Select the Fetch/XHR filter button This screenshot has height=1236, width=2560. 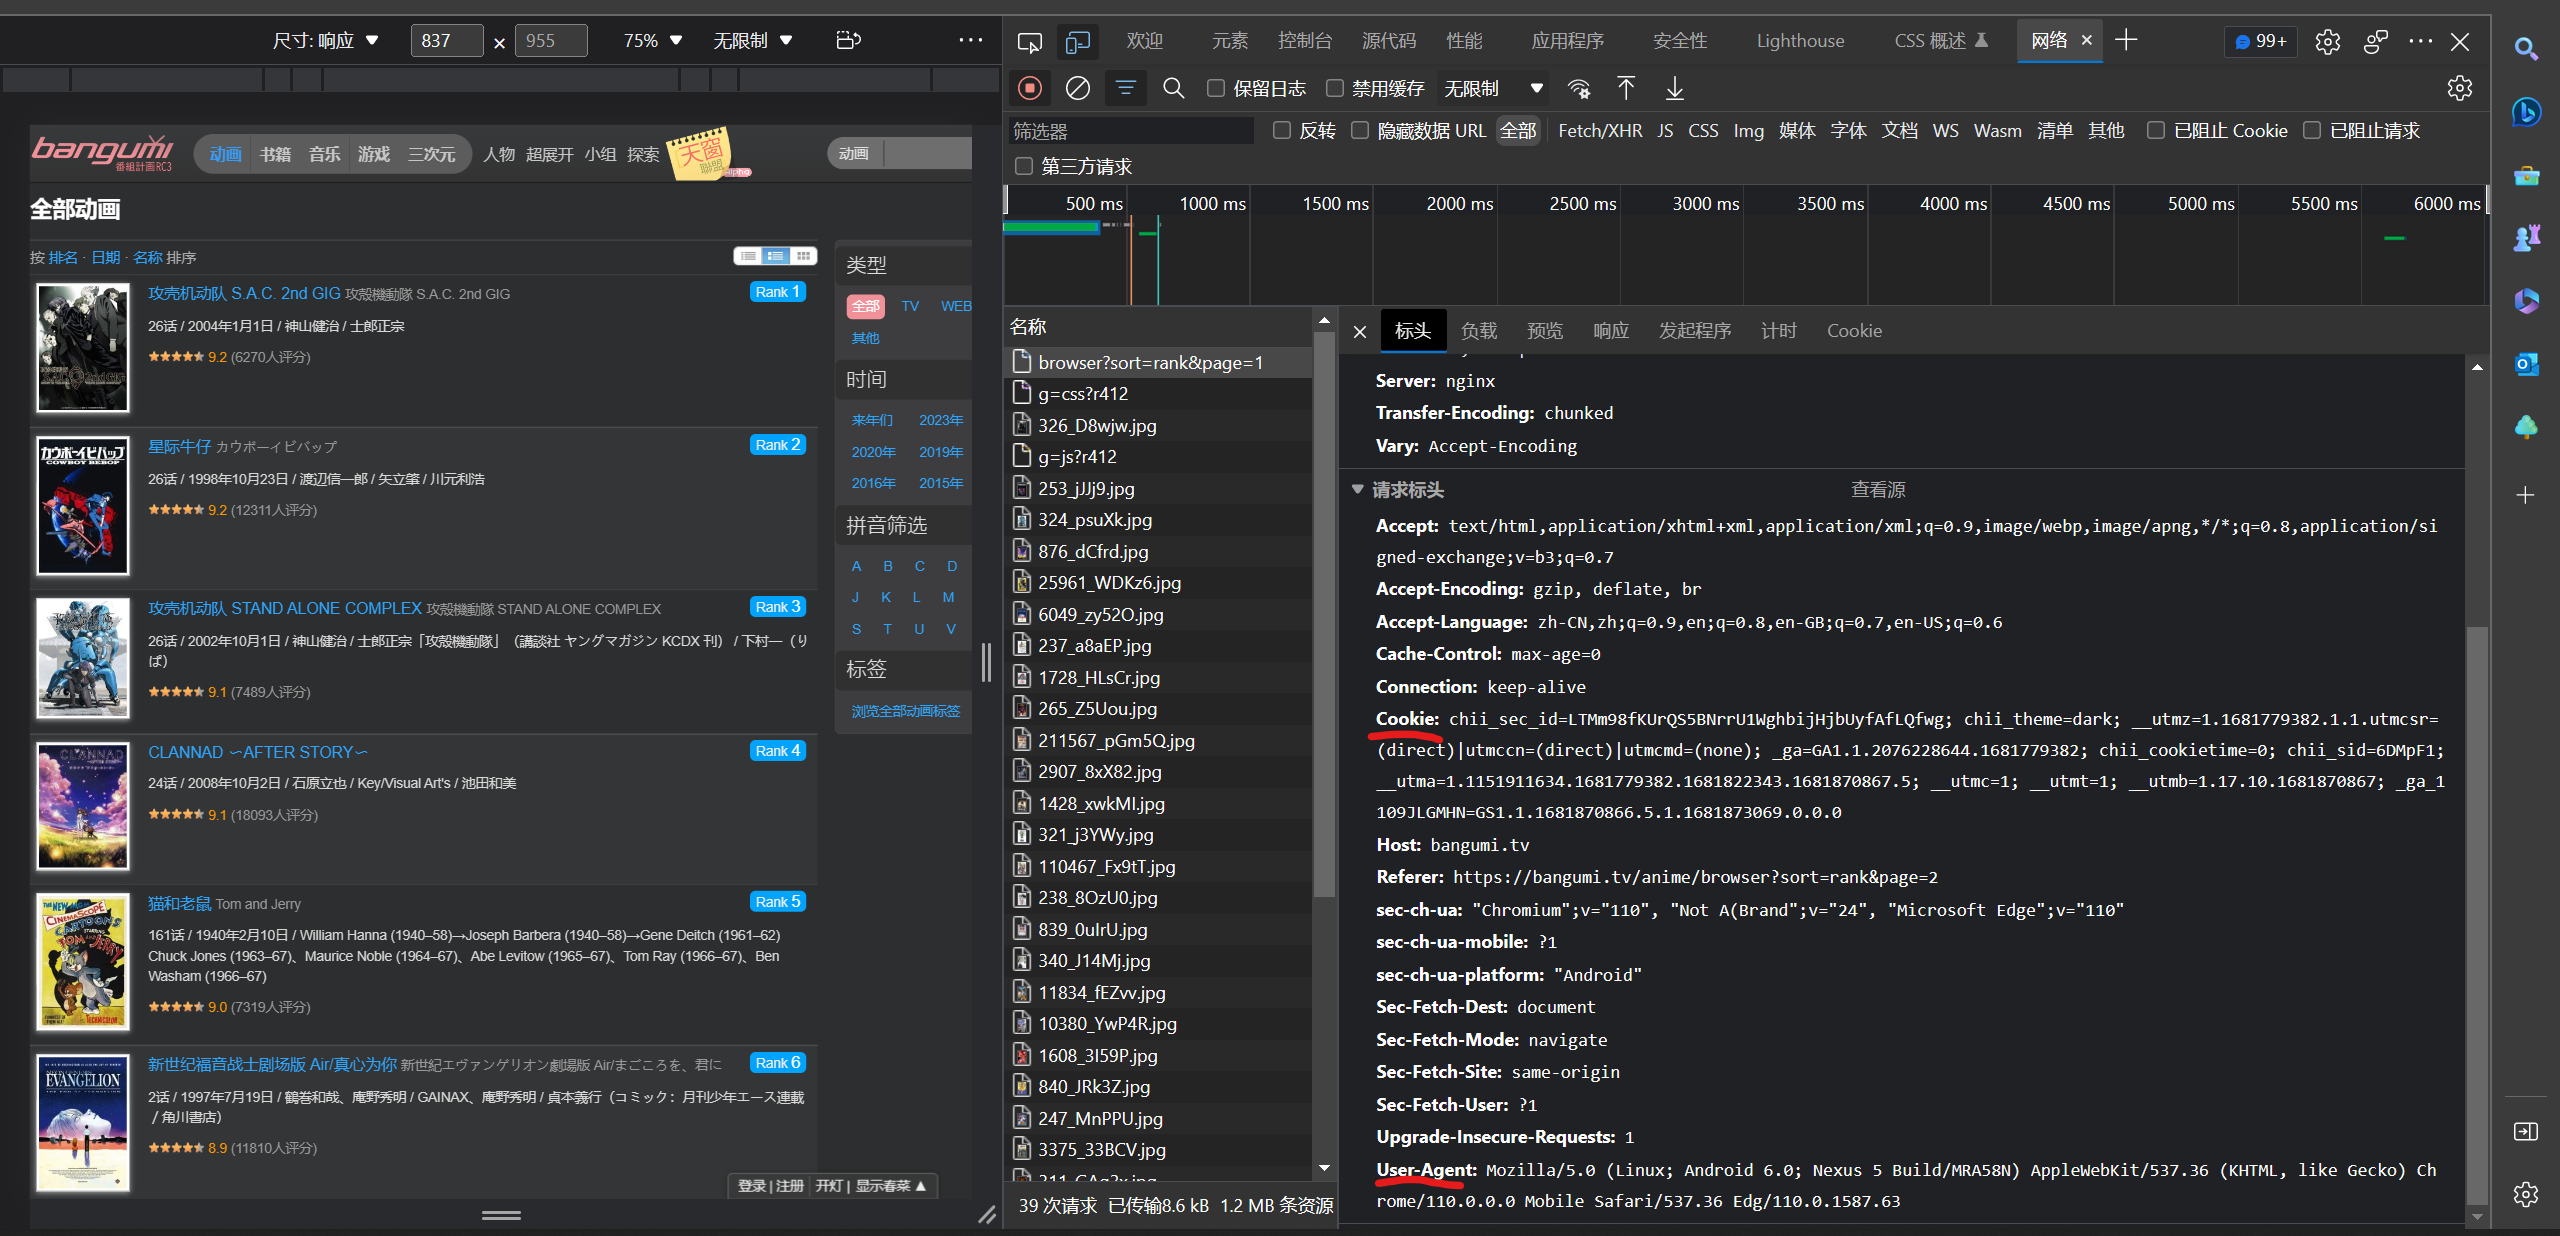click(x=1599, y=131)
